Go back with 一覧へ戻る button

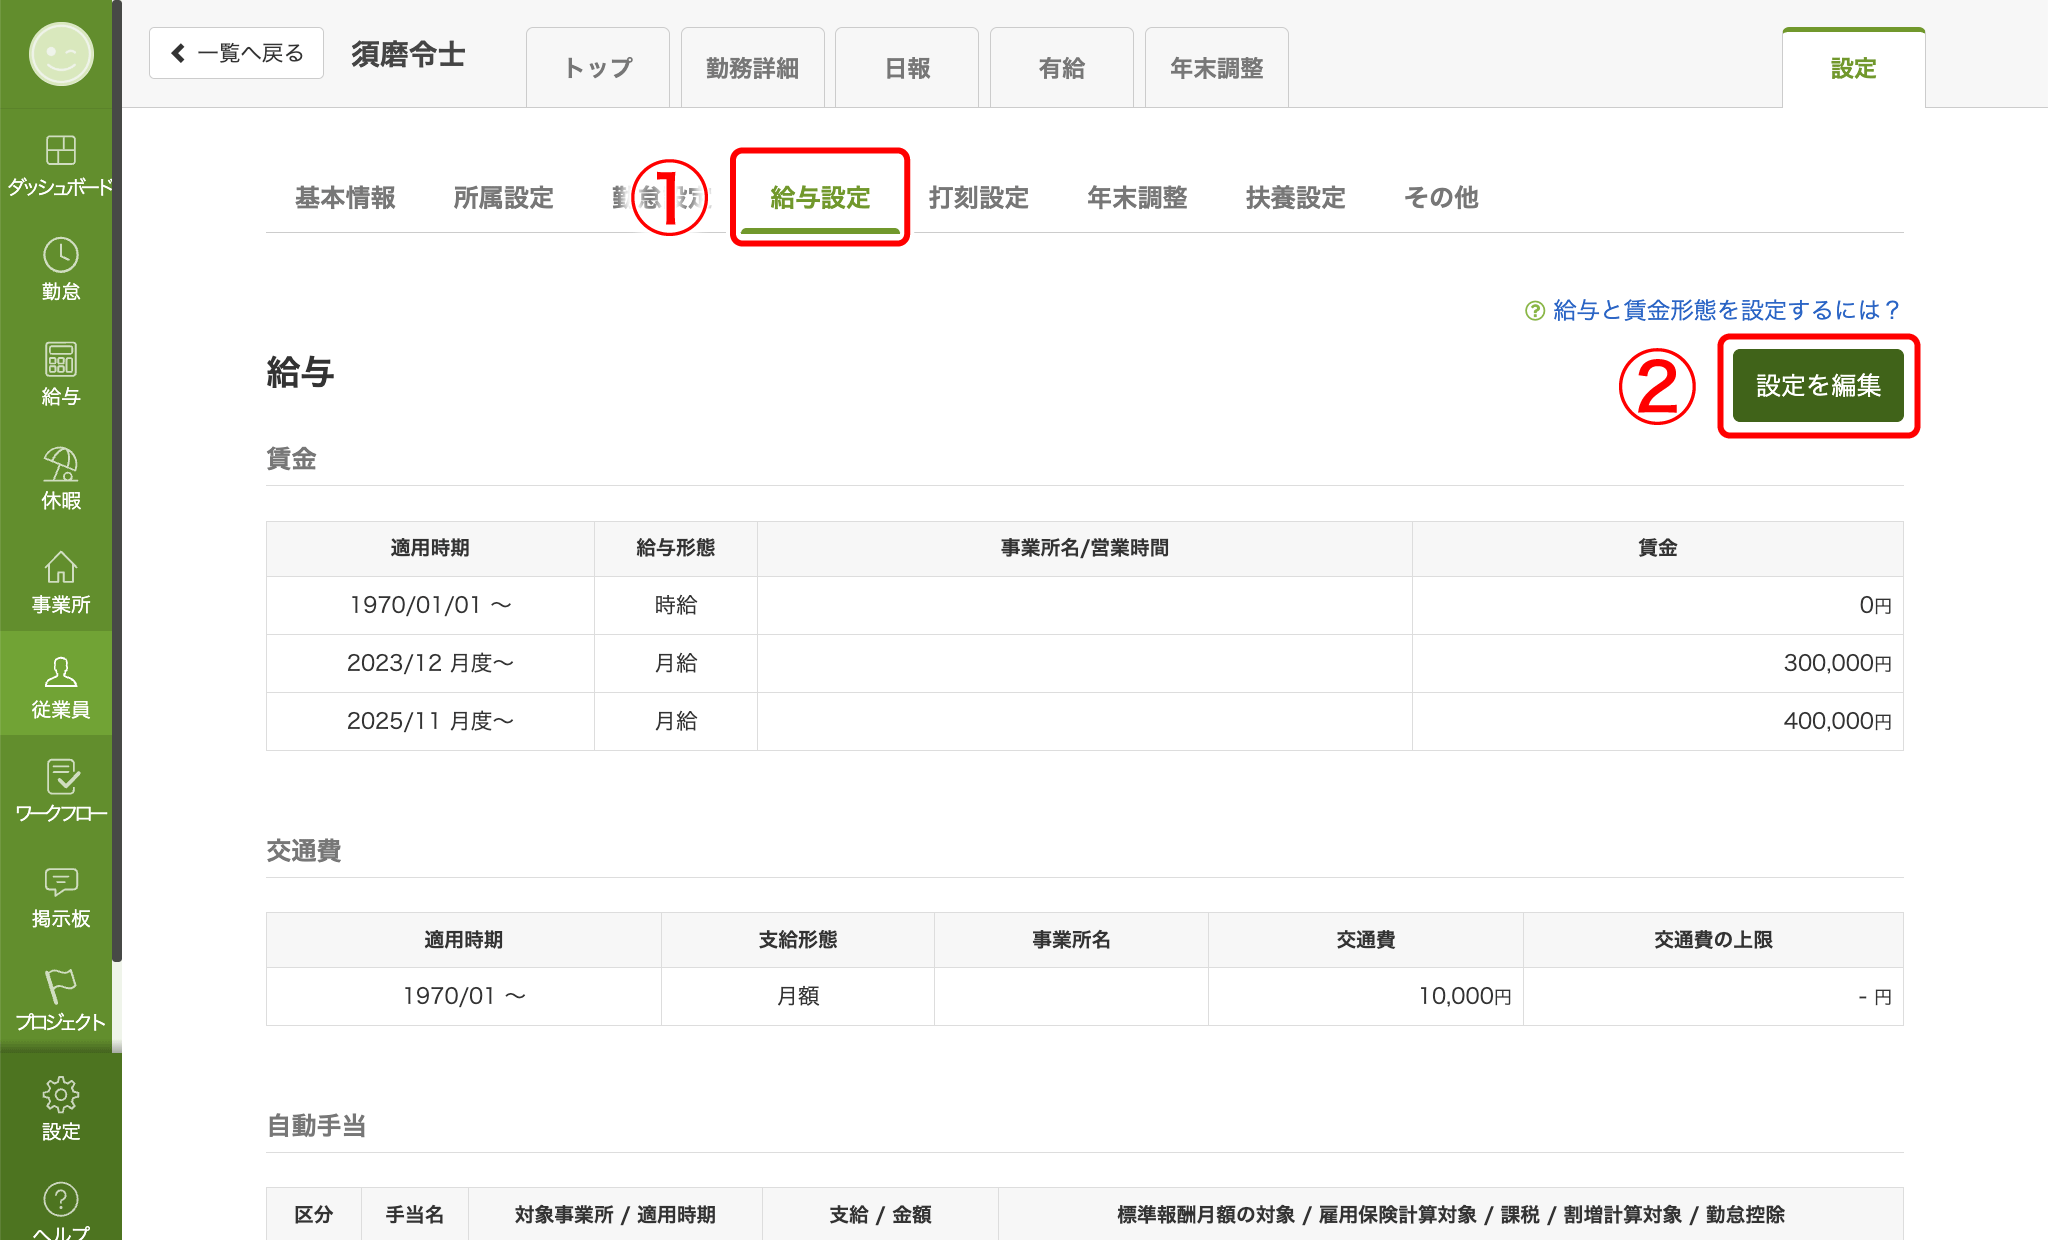[236, 53]
